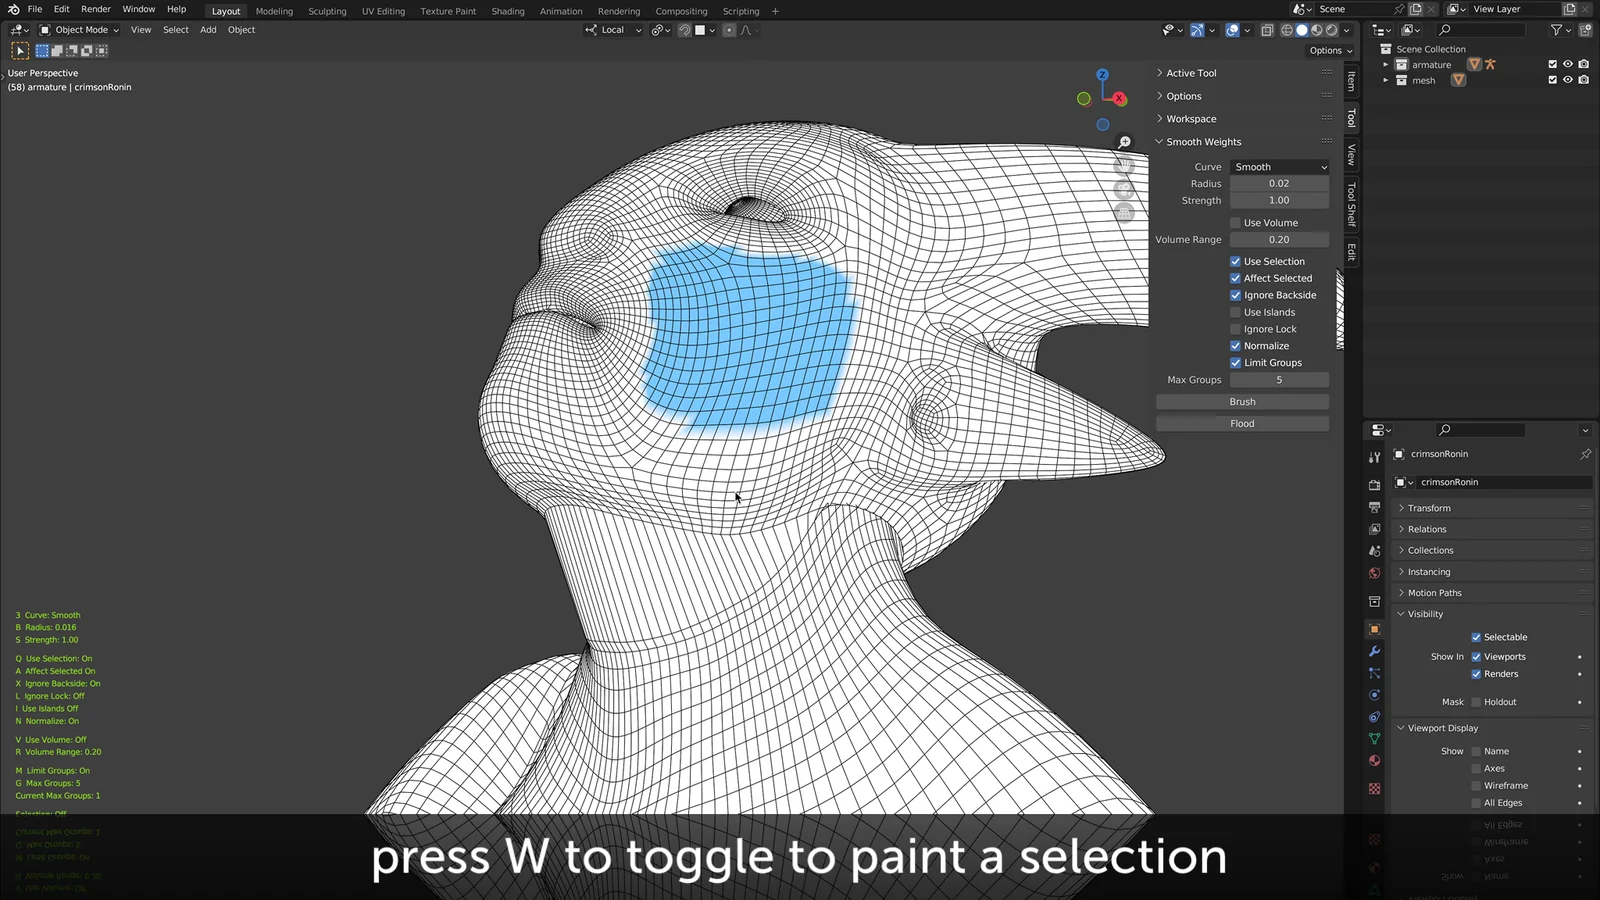Uncheck Selectable under Visibility

pyautogui.click(x=1477, y=636)
